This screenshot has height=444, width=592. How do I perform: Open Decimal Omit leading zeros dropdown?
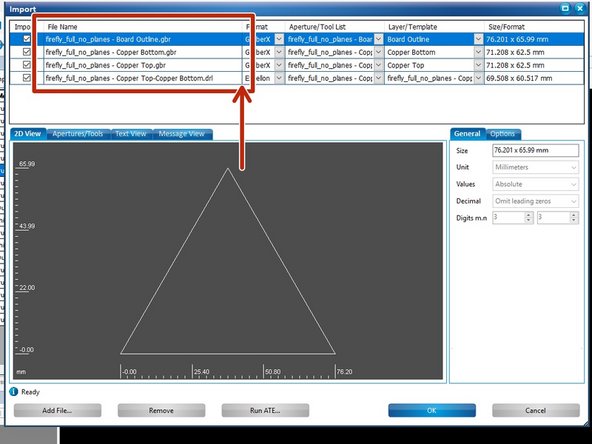(x=535, y=201)
